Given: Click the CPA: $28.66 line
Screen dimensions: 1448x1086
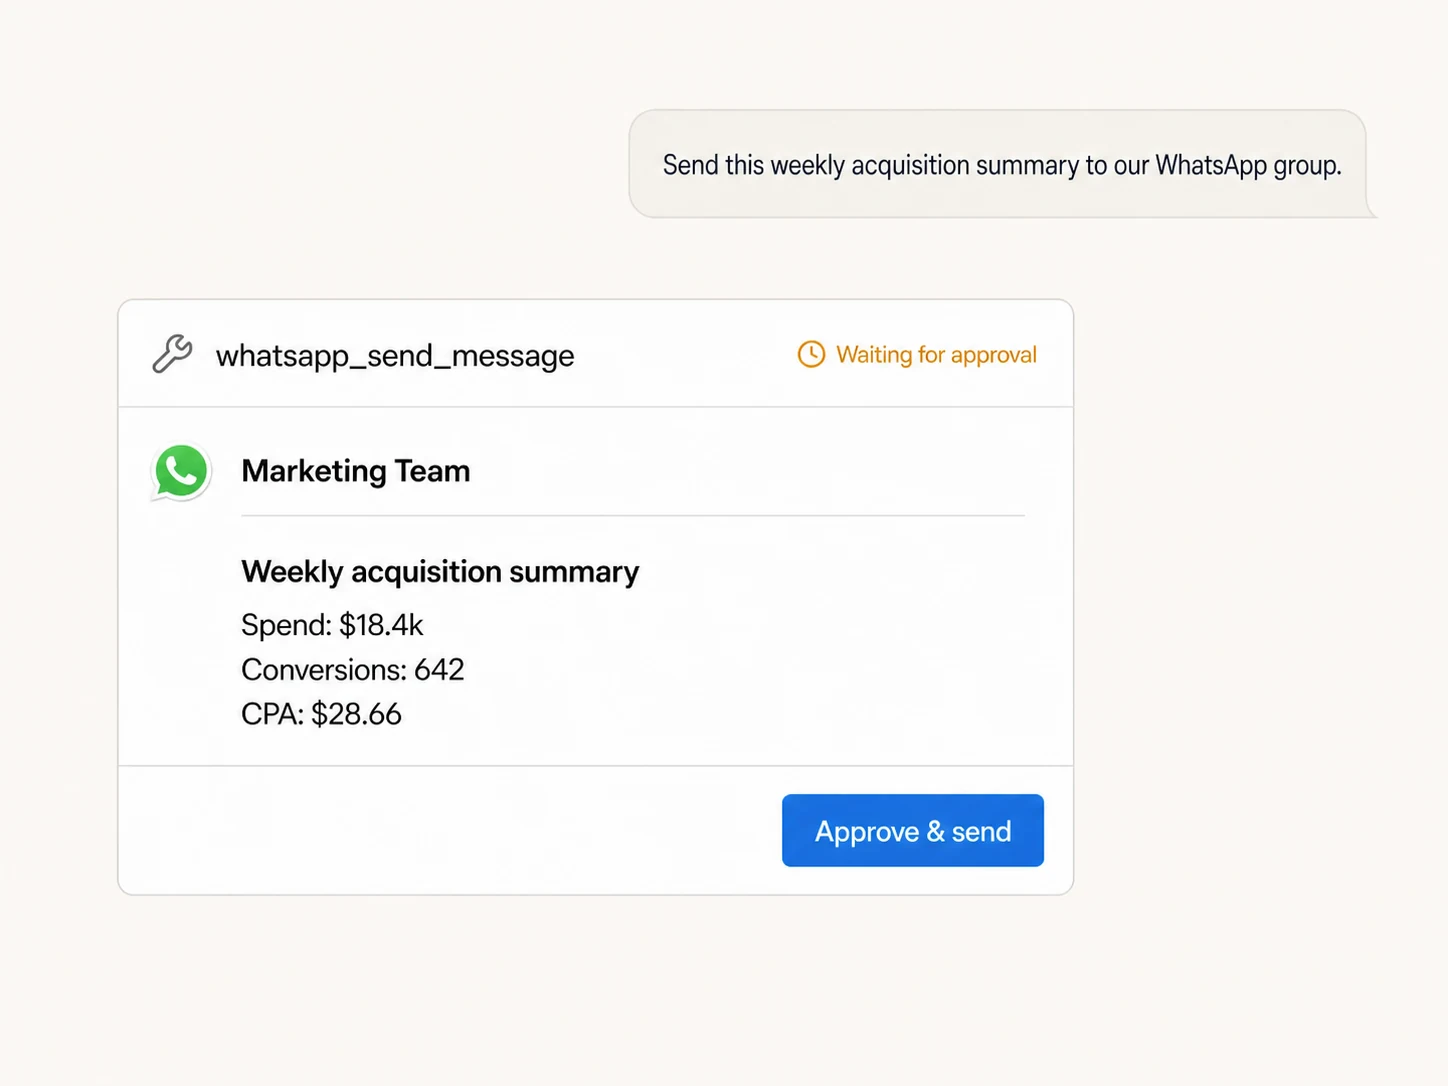Looking at the screenshot, I should pos(321,714).
